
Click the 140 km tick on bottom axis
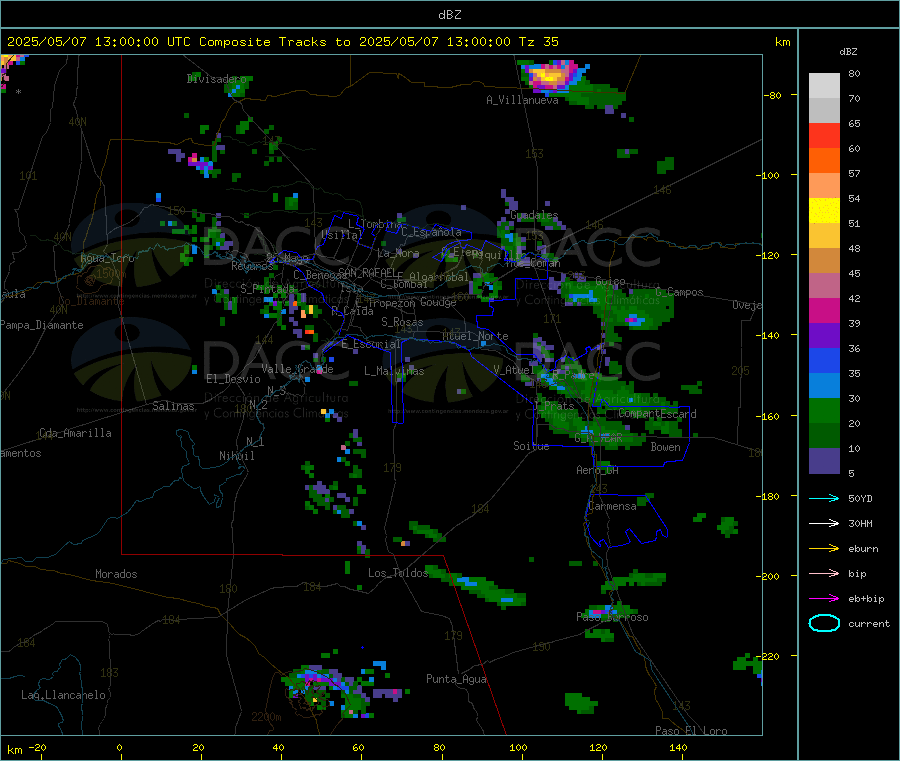point(678,747)
